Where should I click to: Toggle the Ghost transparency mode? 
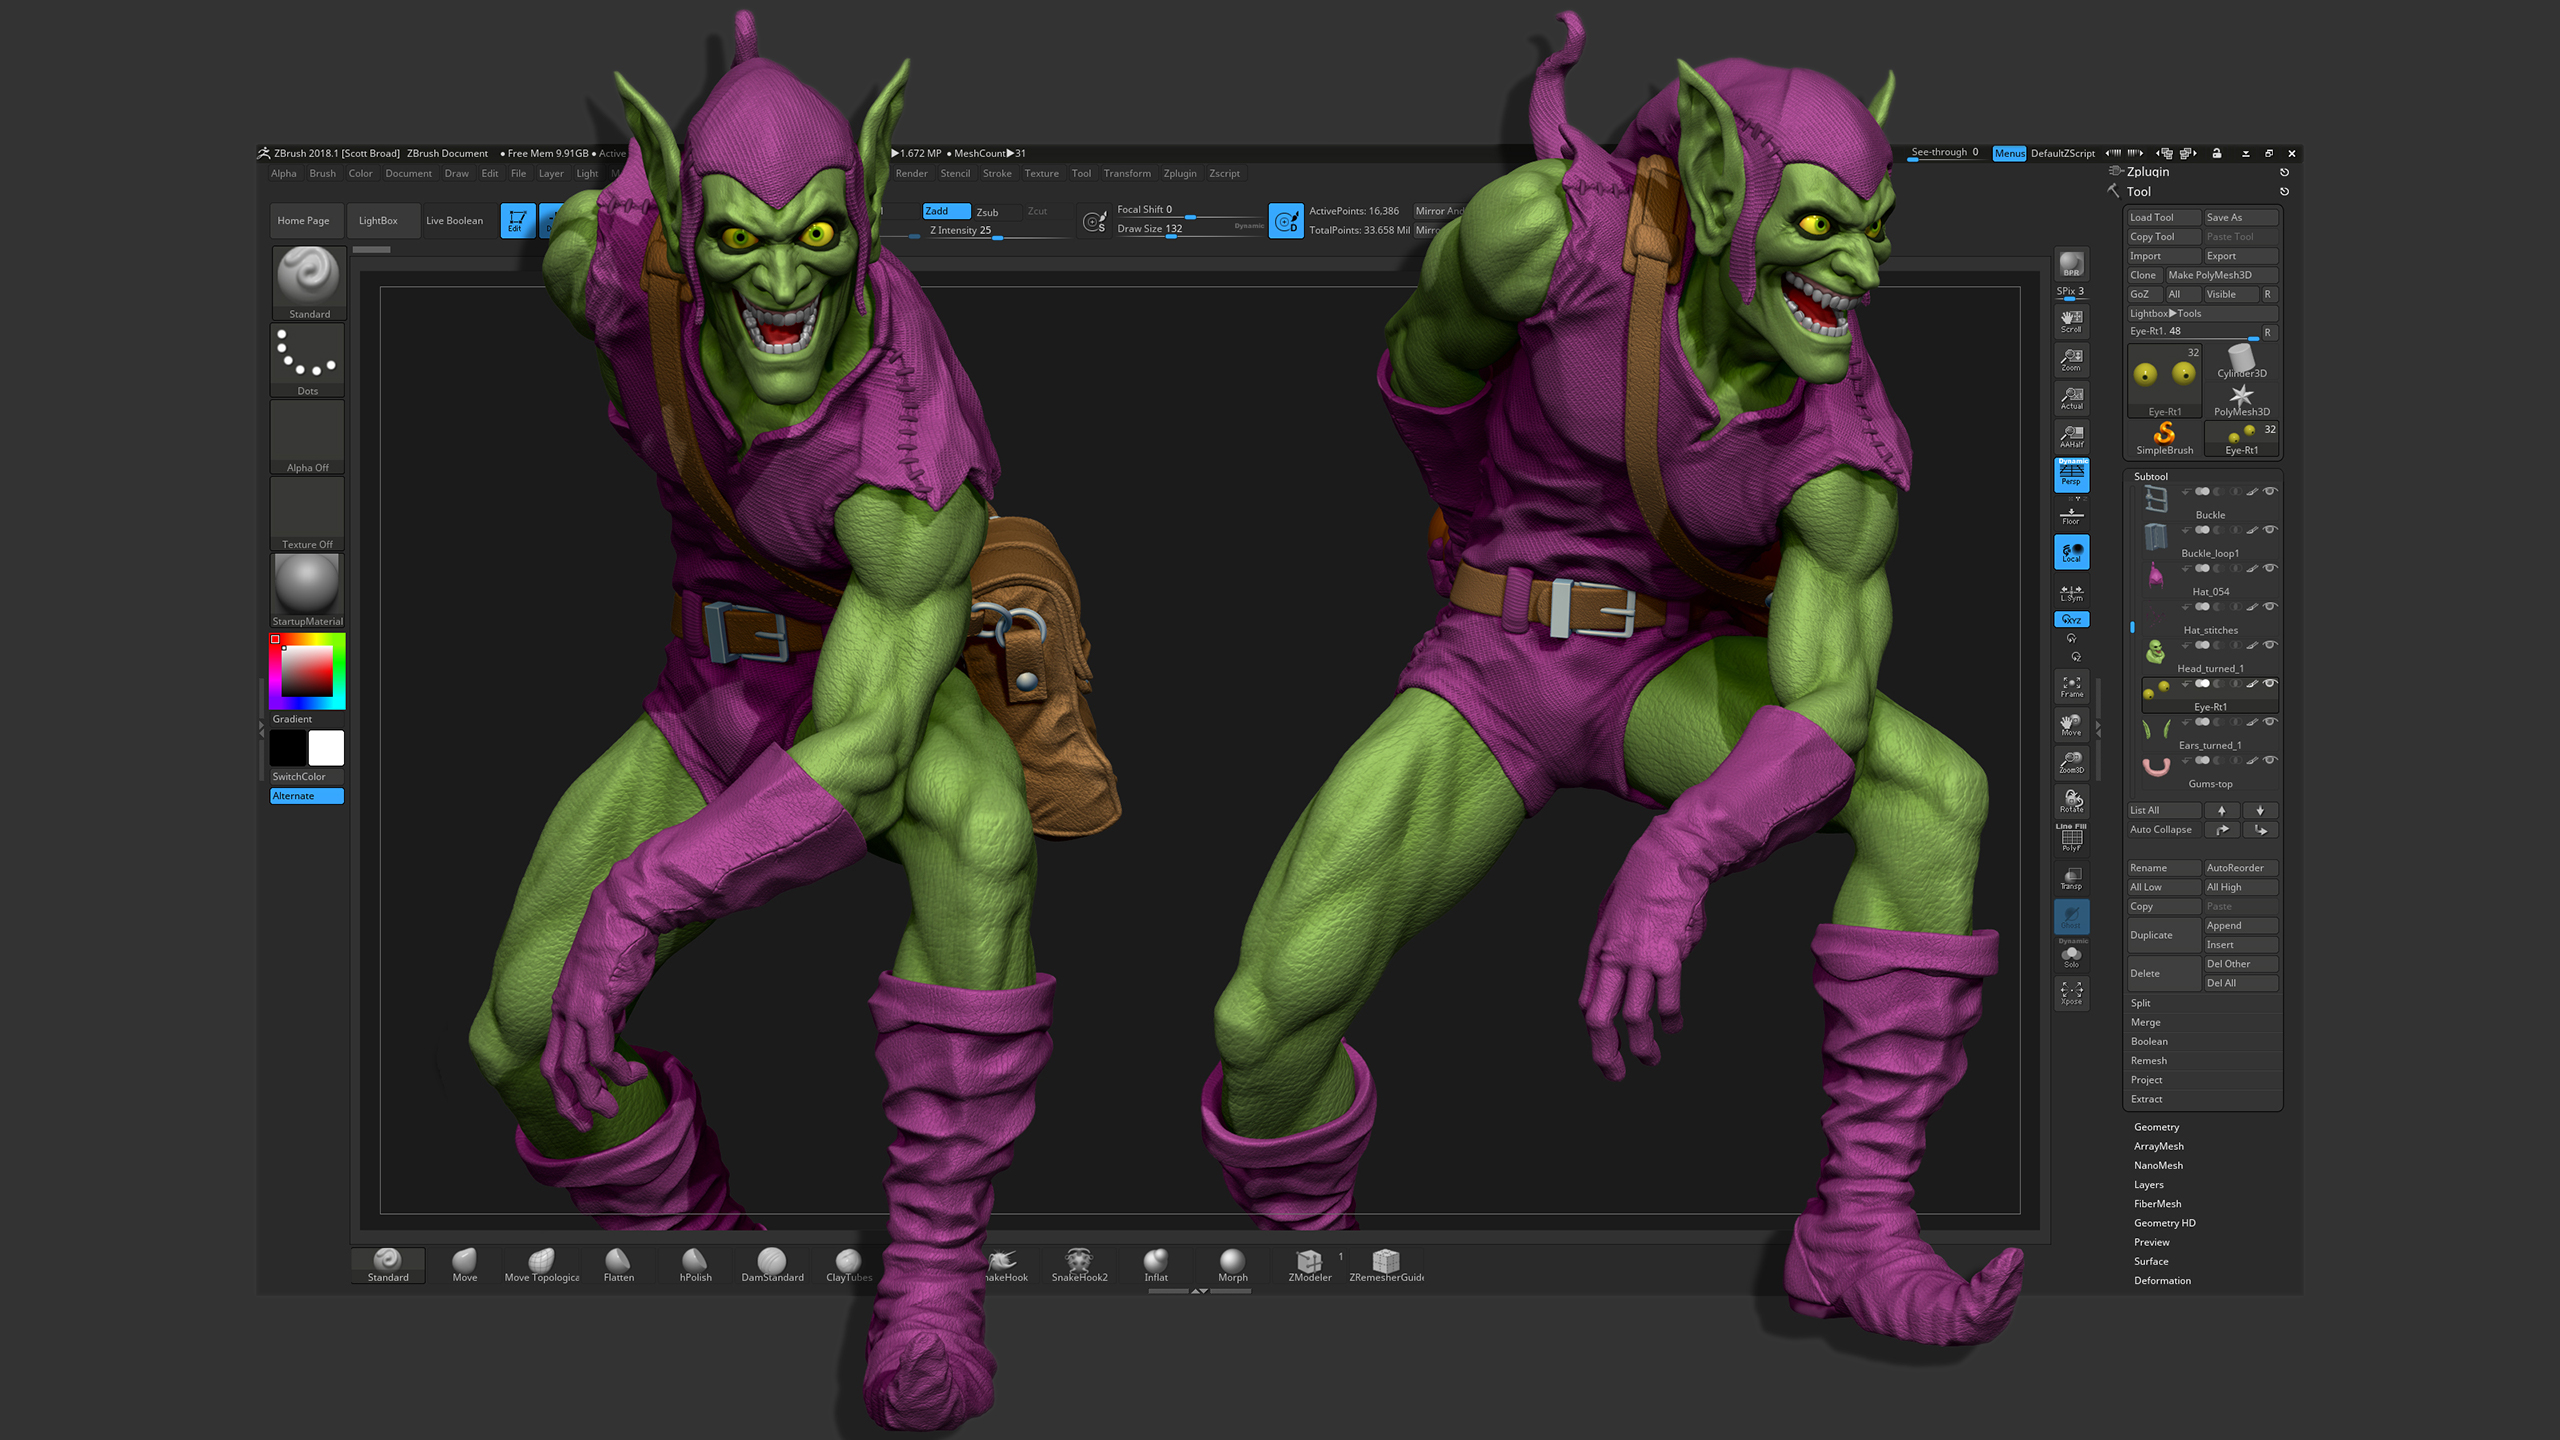point(2071,917)
